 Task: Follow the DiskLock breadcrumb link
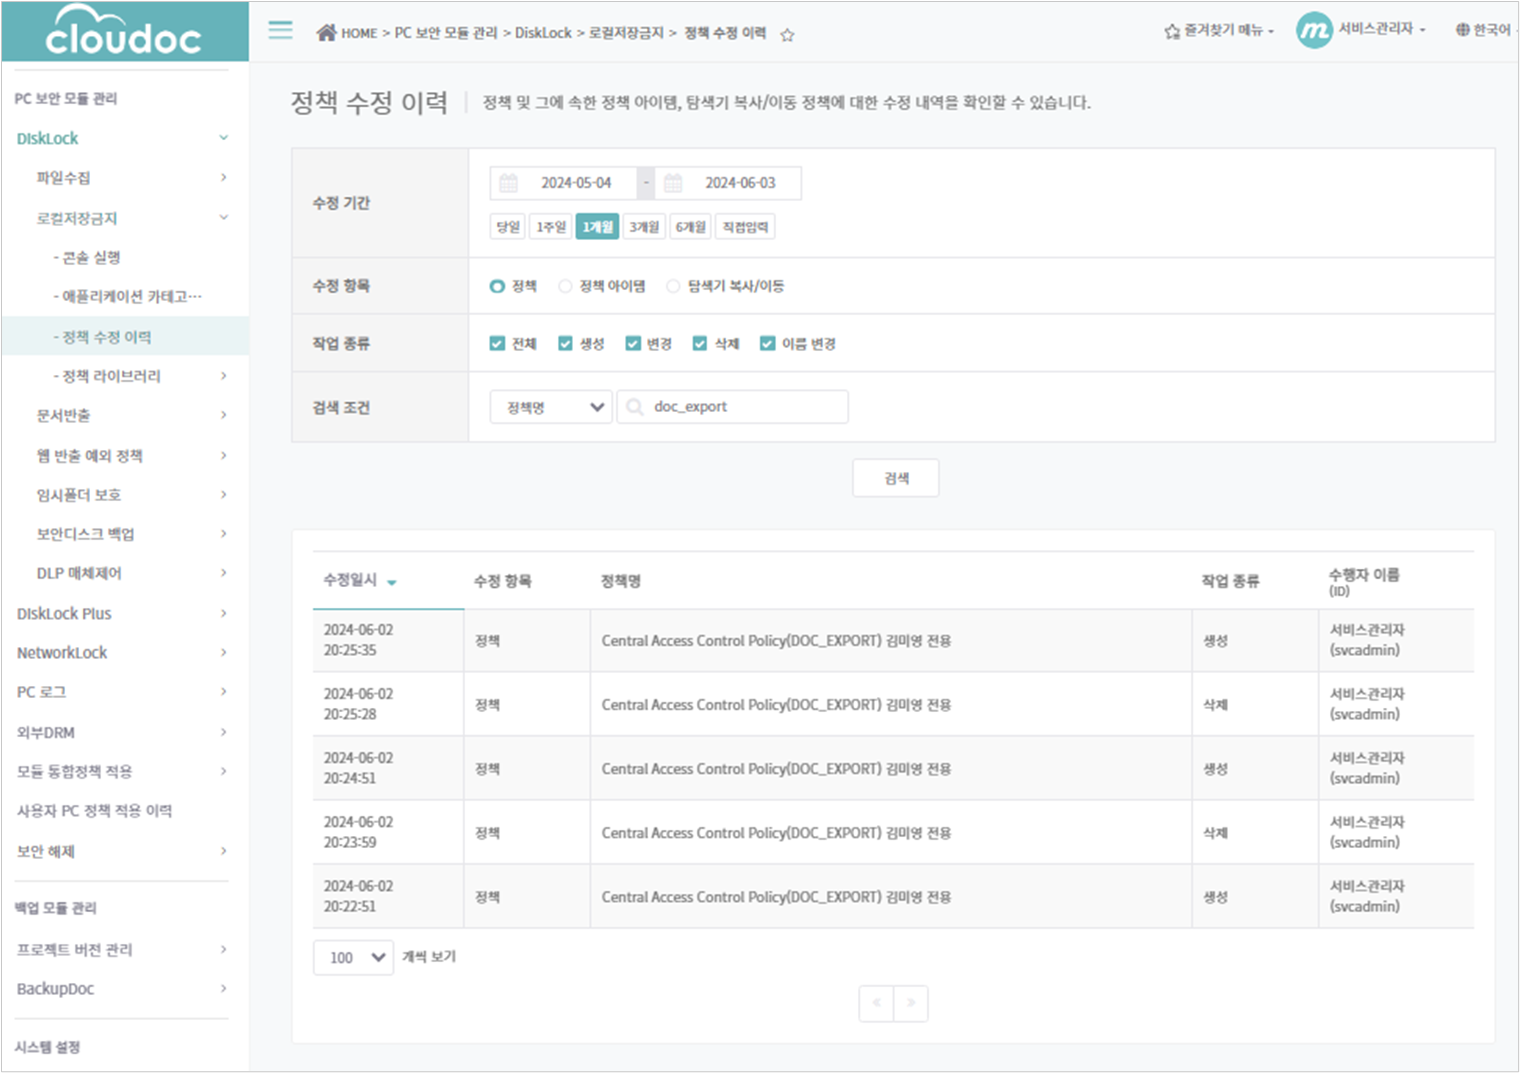point(543,33)
